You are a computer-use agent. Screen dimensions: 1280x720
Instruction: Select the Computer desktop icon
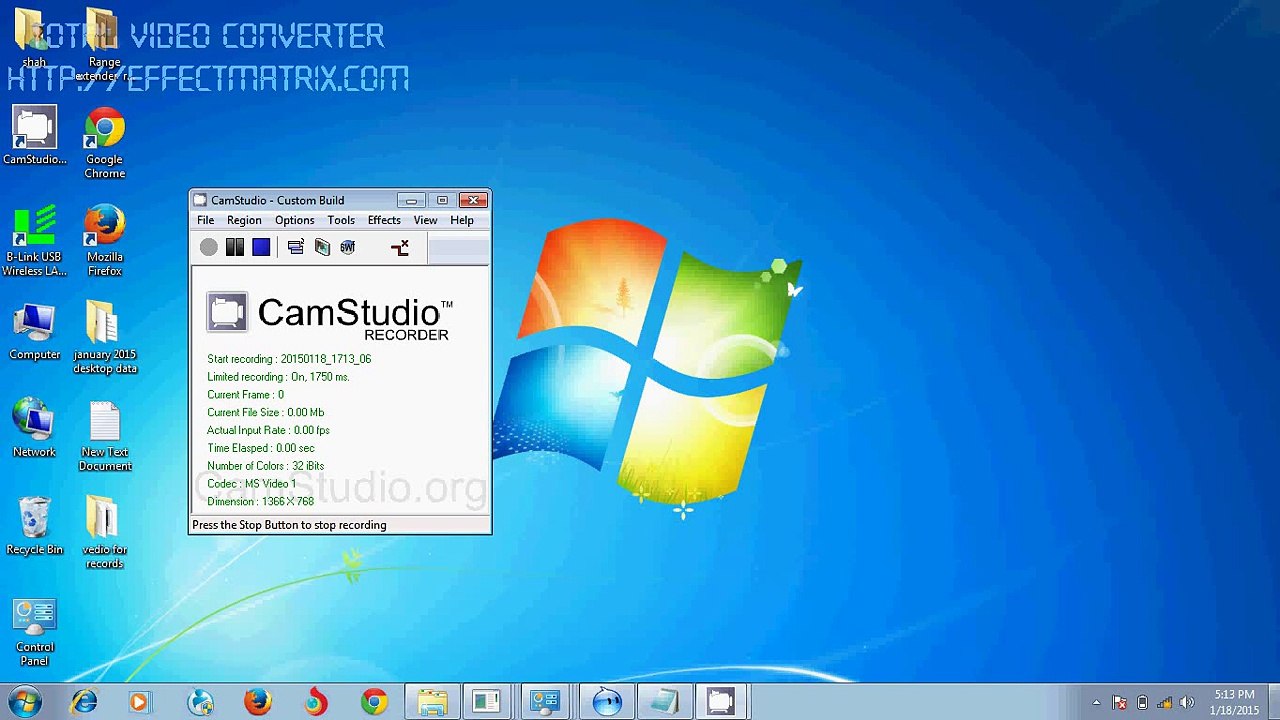tap(34, 331)
